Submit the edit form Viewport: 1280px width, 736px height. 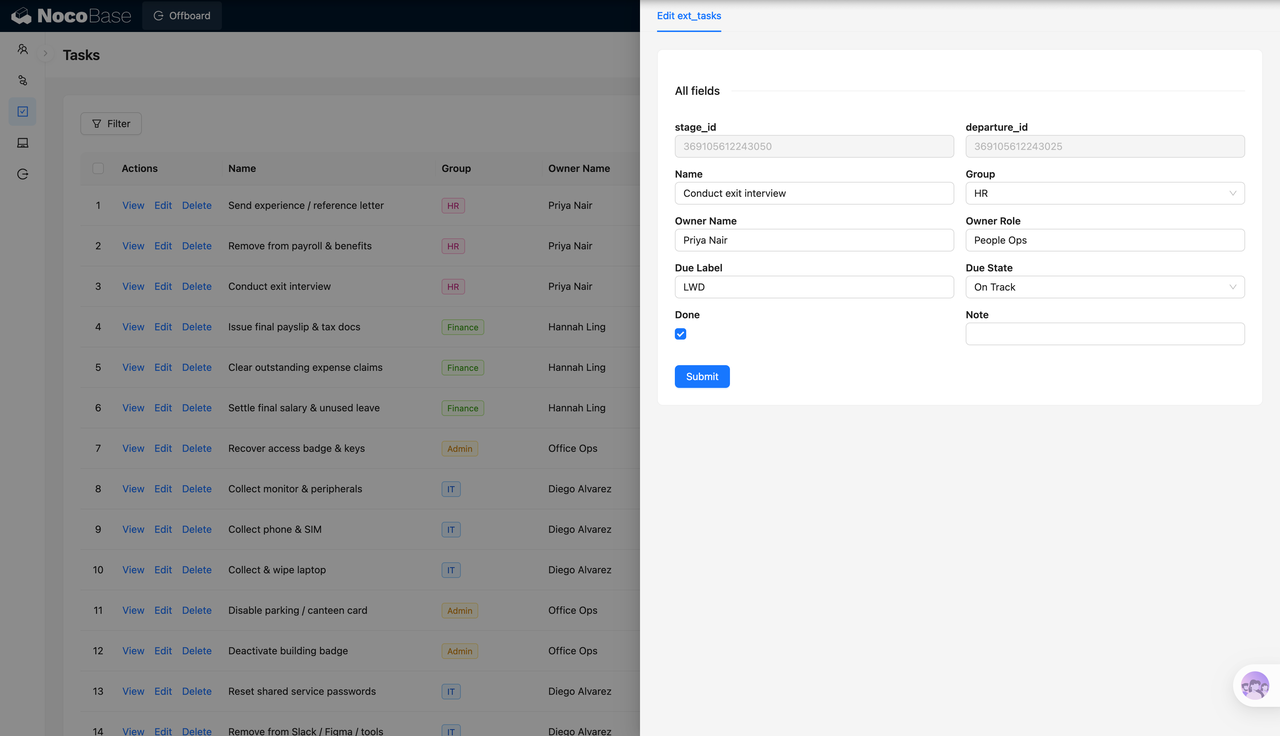[702, 376]
